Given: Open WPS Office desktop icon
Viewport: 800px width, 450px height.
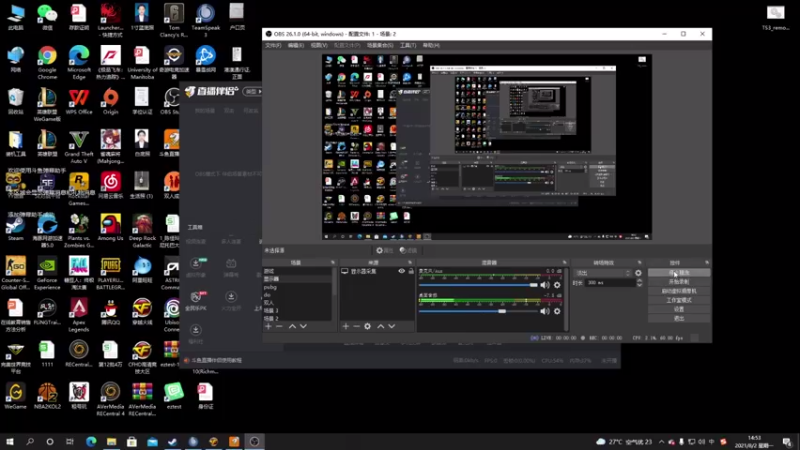Looking at the screenshot, I should 79,102.
